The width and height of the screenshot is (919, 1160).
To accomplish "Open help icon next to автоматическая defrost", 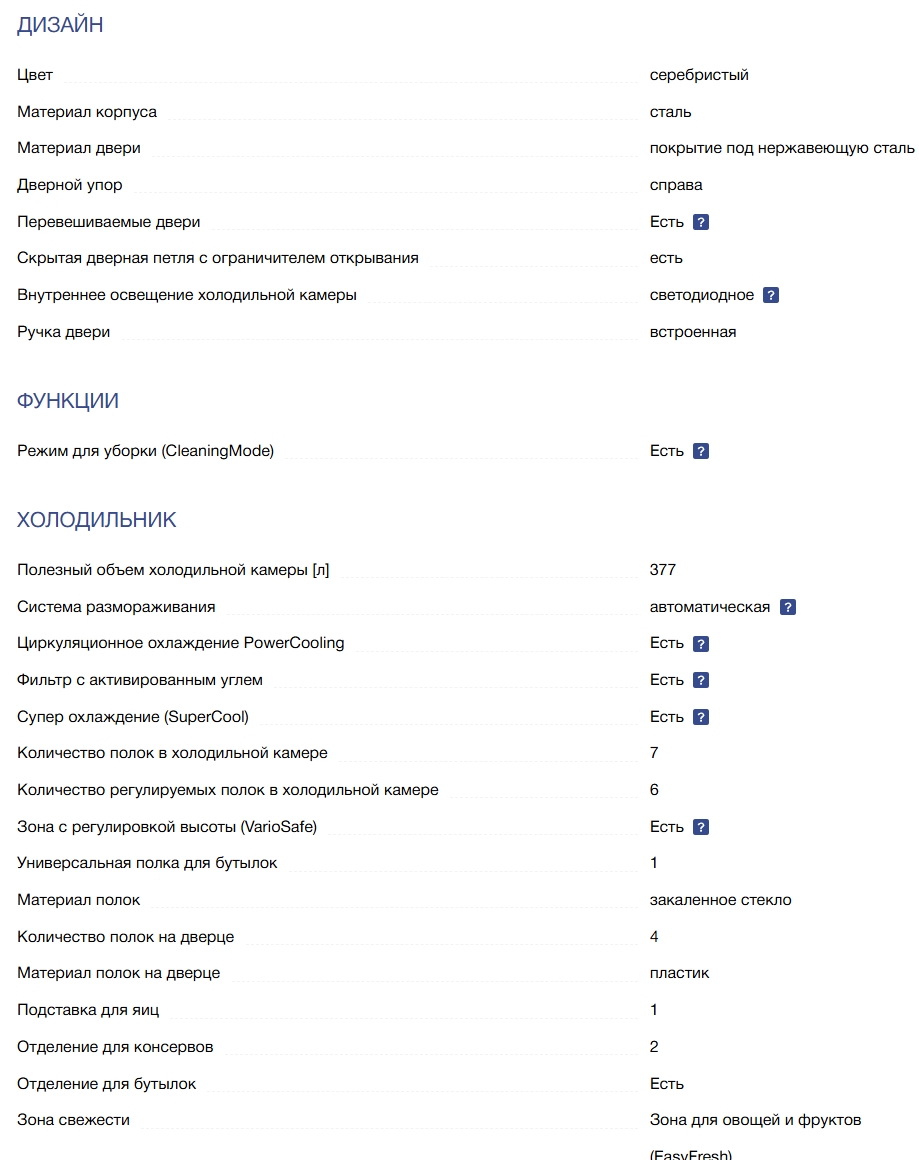I will pyautogui.click(x=788, y=607).
